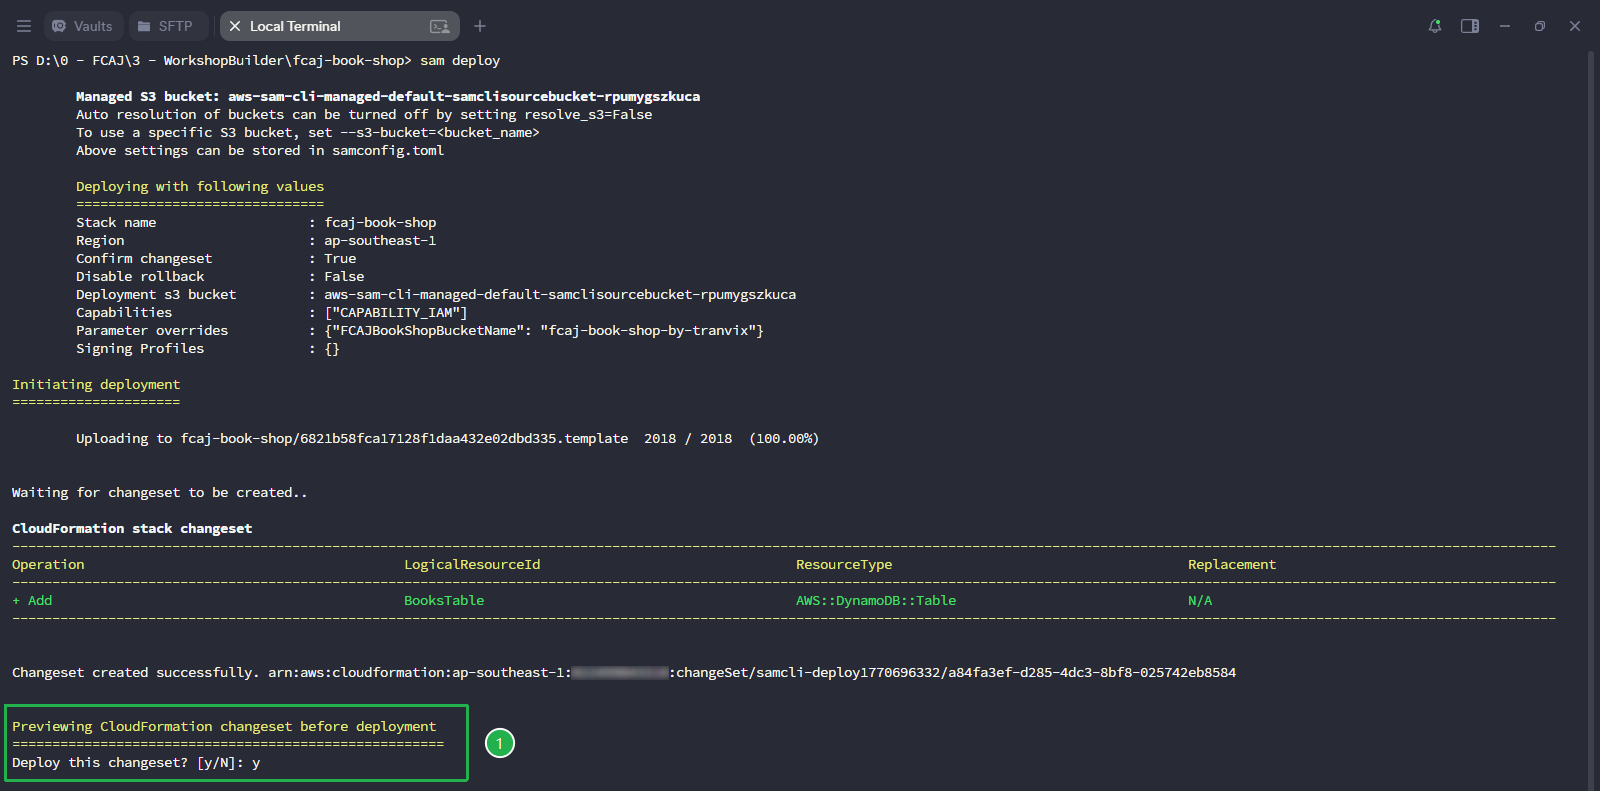Click the 'Waiting for changeset to be created' line

(x=160, y=493)
